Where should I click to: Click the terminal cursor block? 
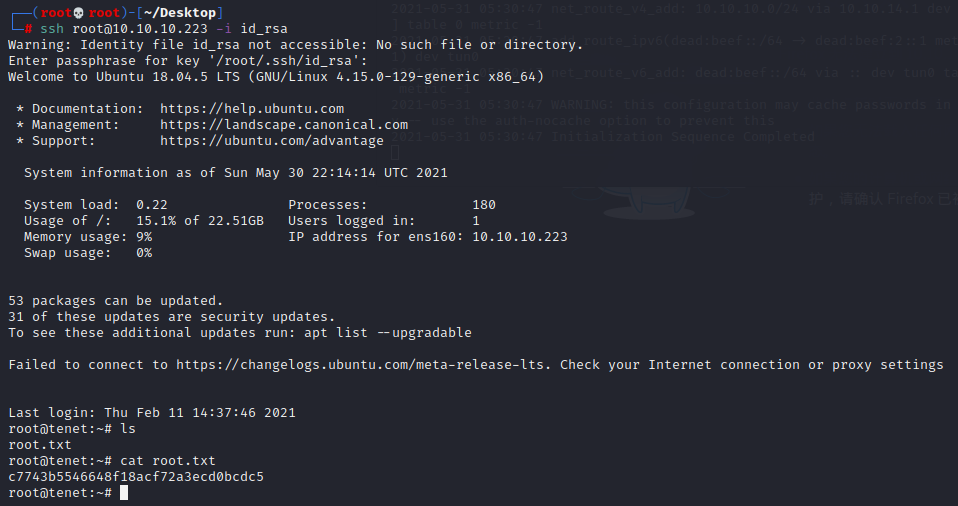(x=124, y=493)
